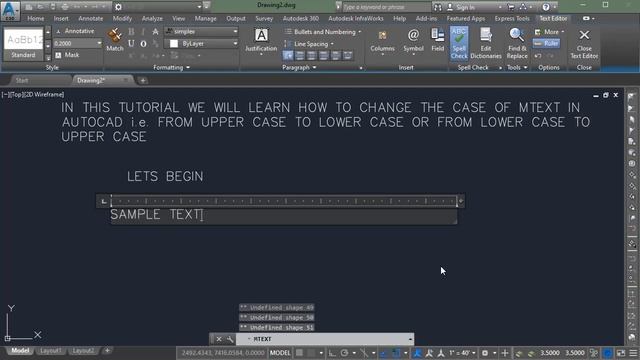
Task: Toggle Bold formatting
Action: (131, 31)
